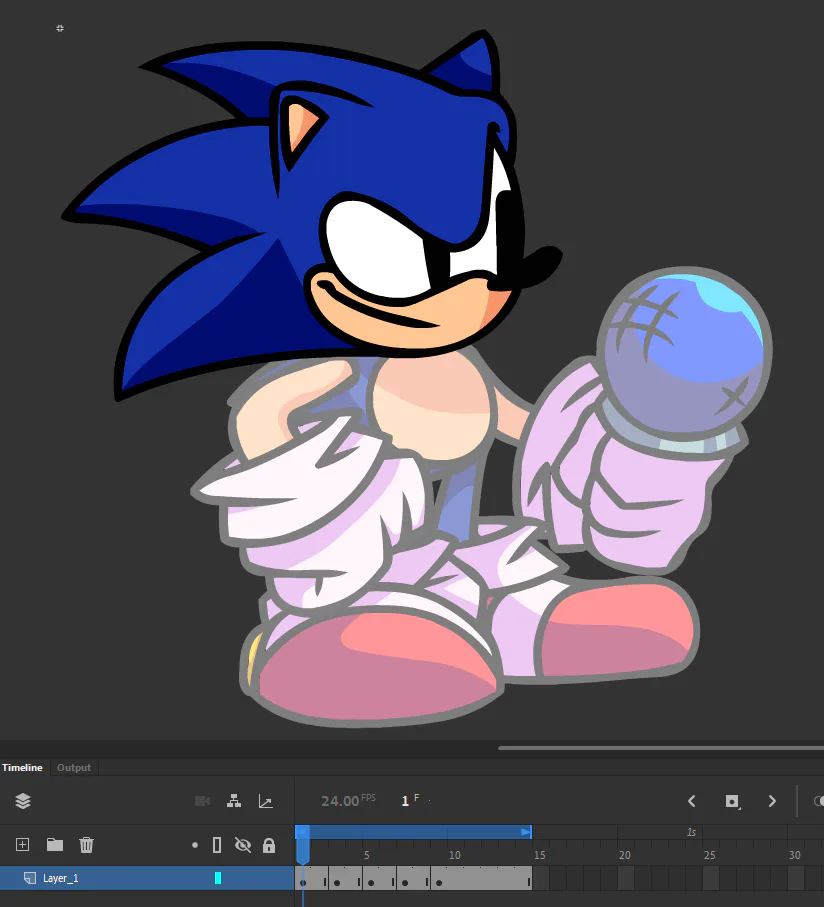
Task: Click the layers view icon
Action: [23, 801]
